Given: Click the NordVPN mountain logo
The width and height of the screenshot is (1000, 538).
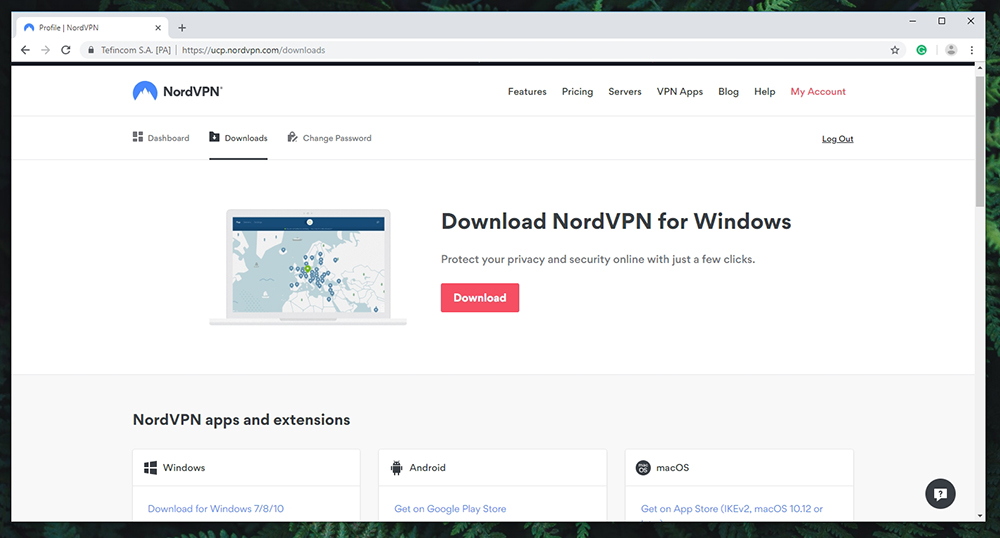Looking at the screenshot, I should pos(145,91).
